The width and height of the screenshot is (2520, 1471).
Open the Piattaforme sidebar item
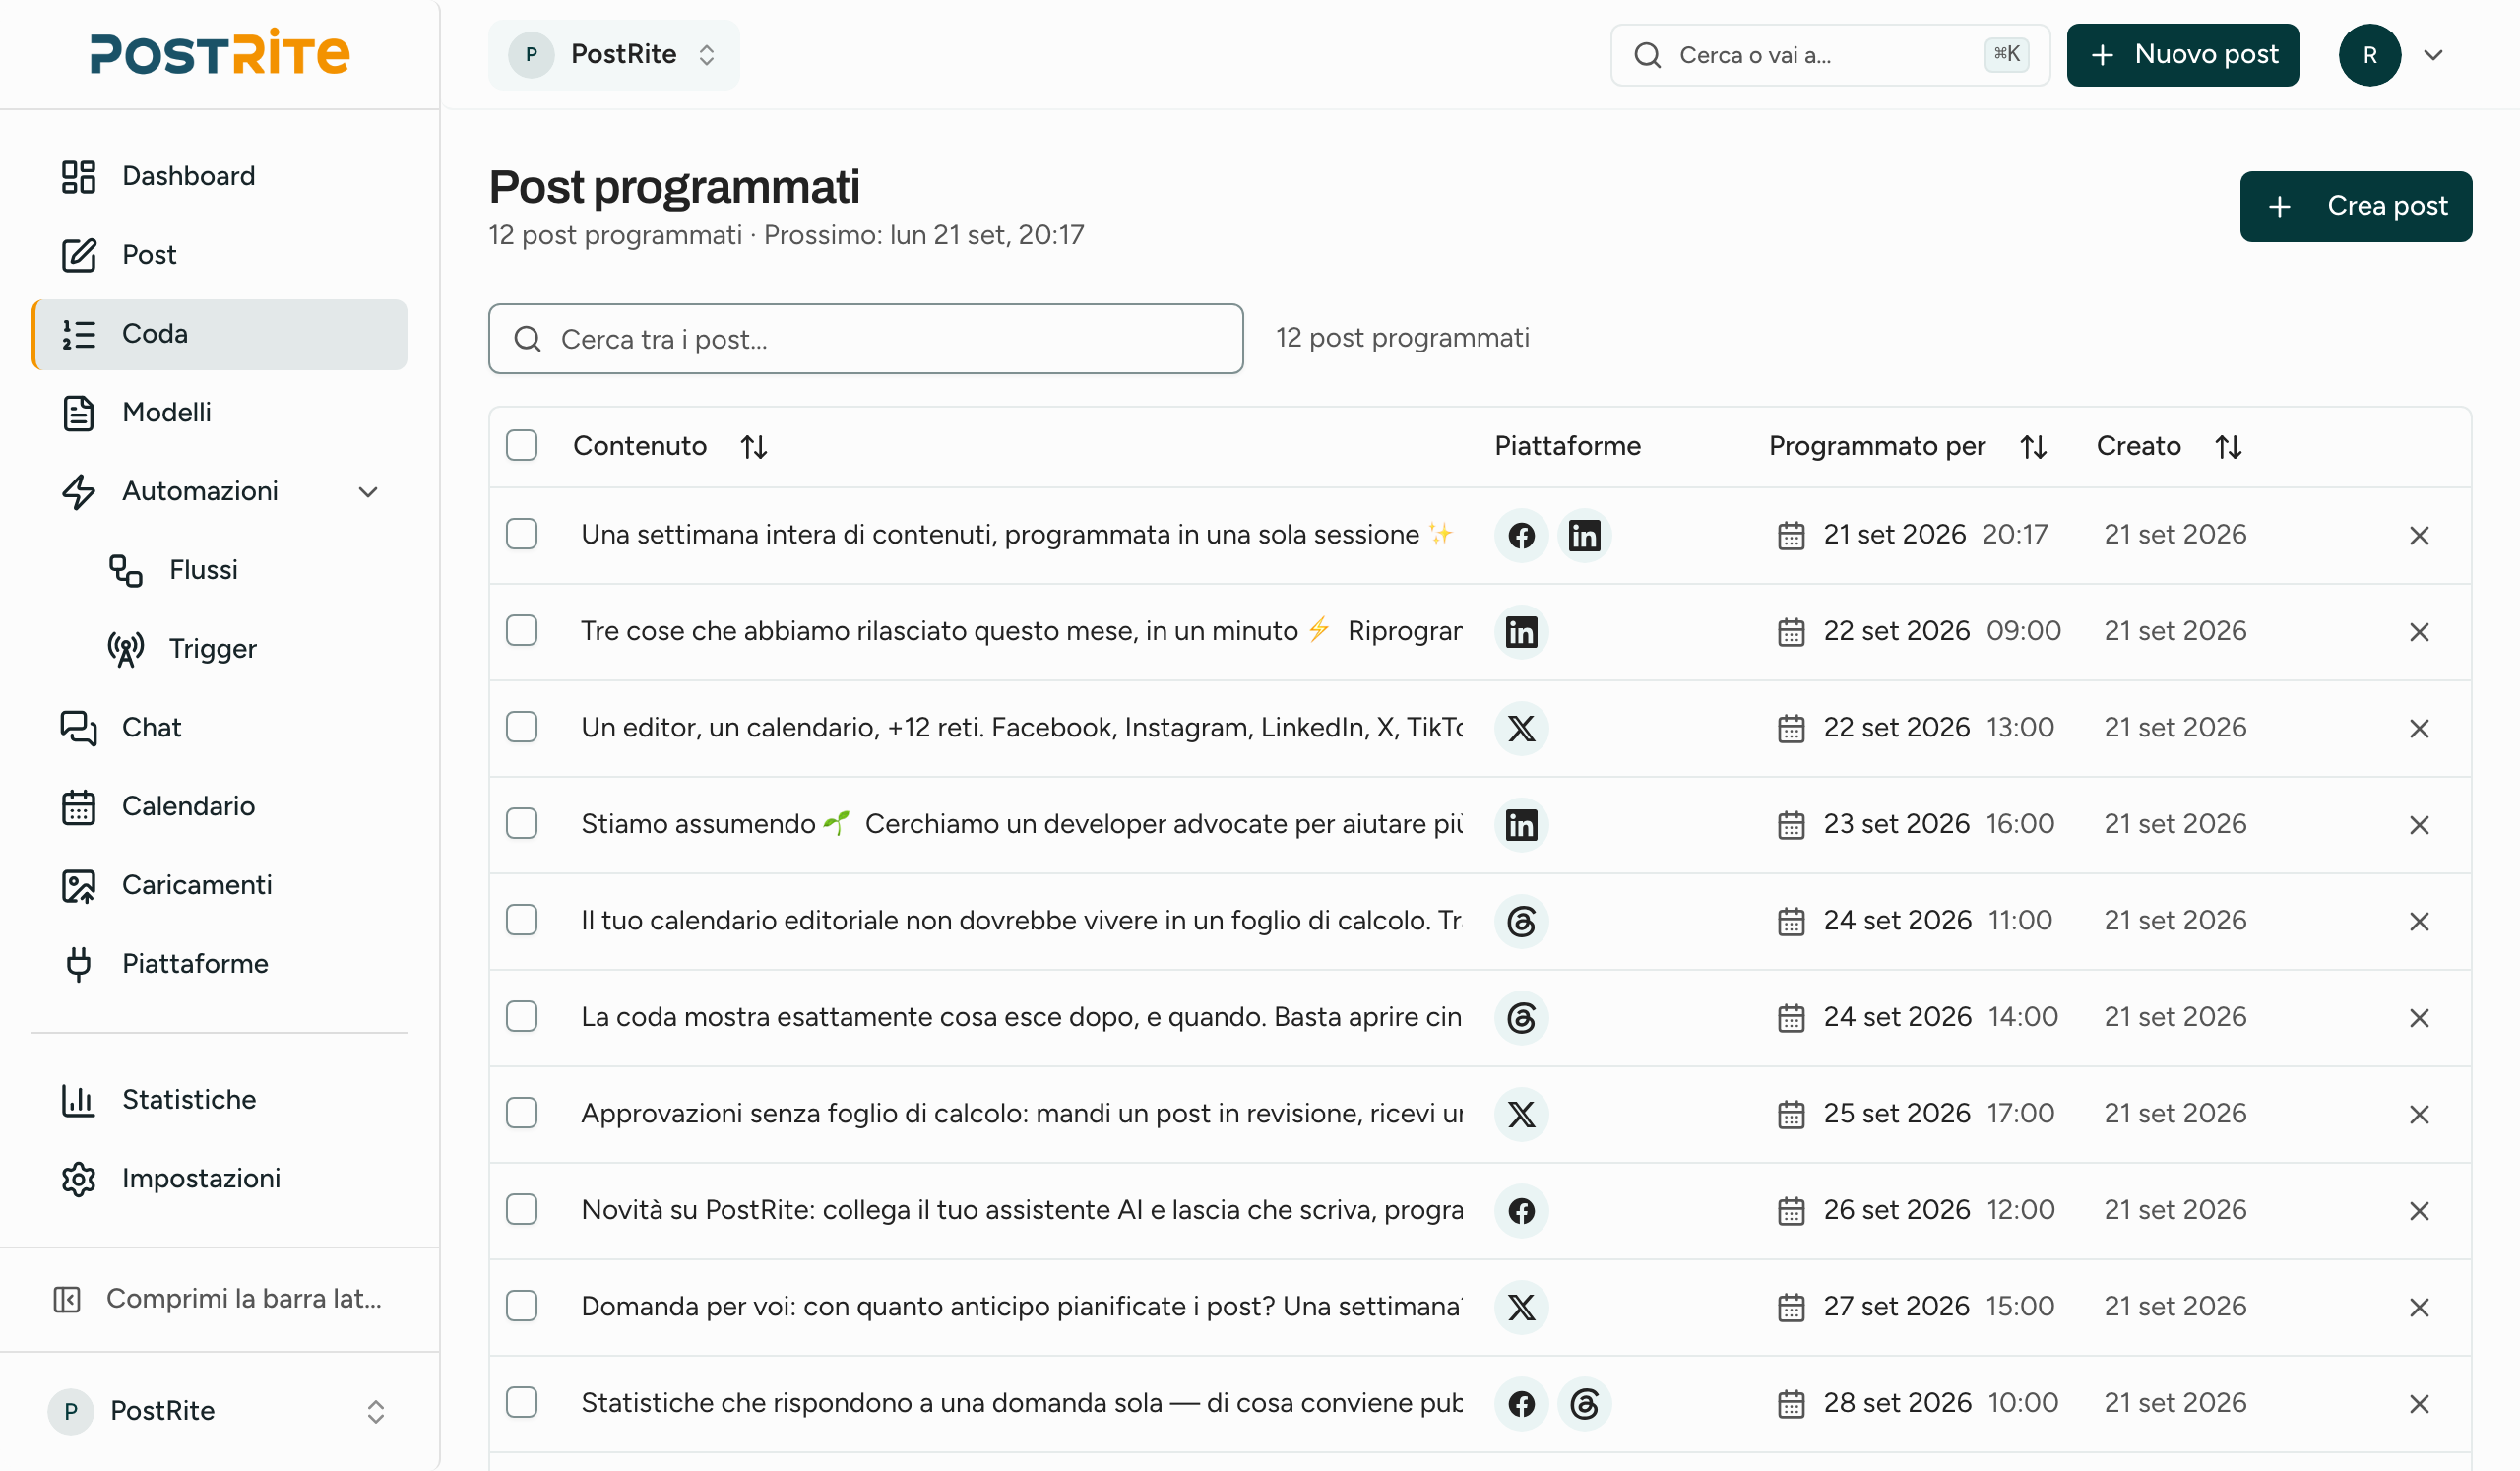click(x=220, y=964)
